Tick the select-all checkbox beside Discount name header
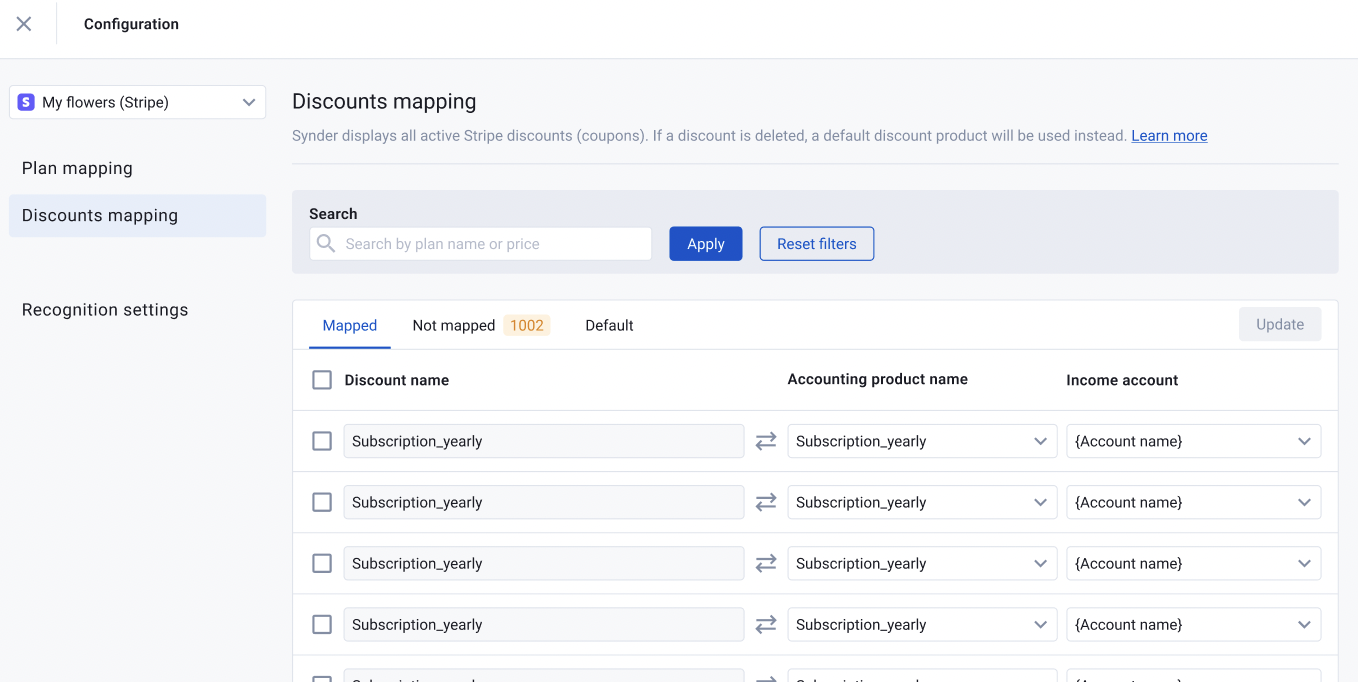Screen dimensions: 1358x682 click(322, 380)
